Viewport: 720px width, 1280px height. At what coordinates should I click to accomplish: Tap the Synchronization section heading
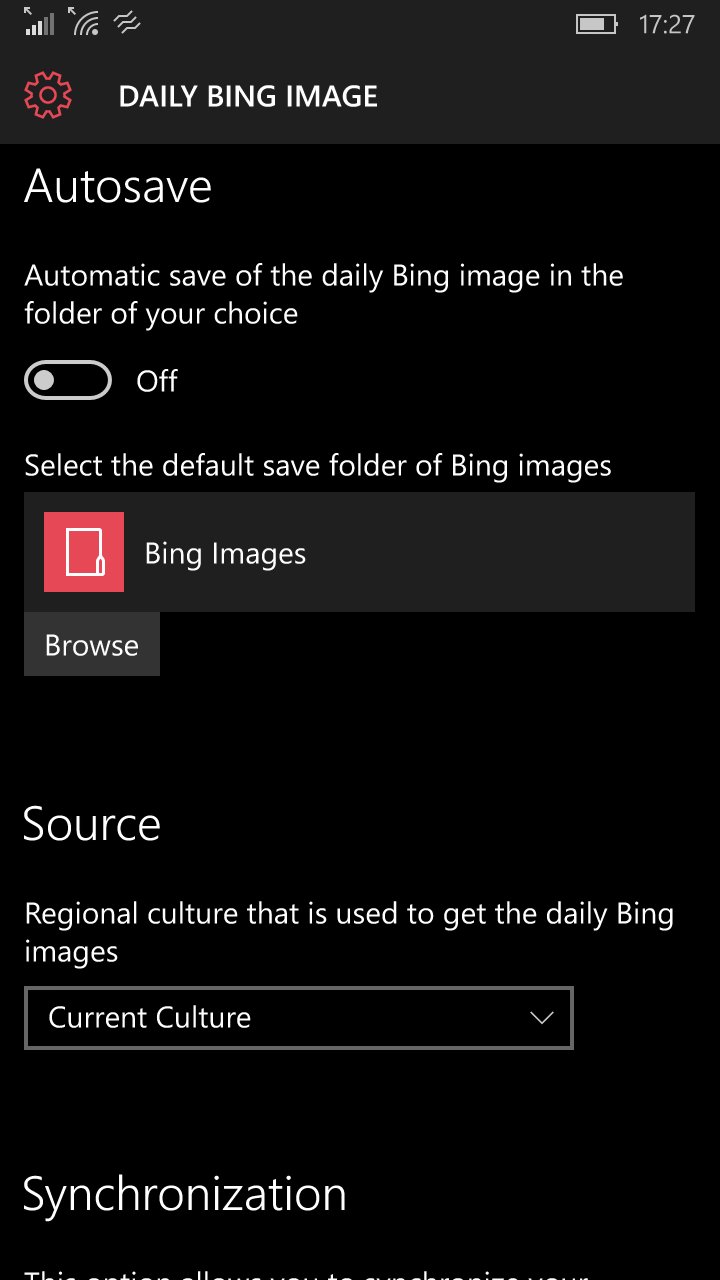point(185,1194)
